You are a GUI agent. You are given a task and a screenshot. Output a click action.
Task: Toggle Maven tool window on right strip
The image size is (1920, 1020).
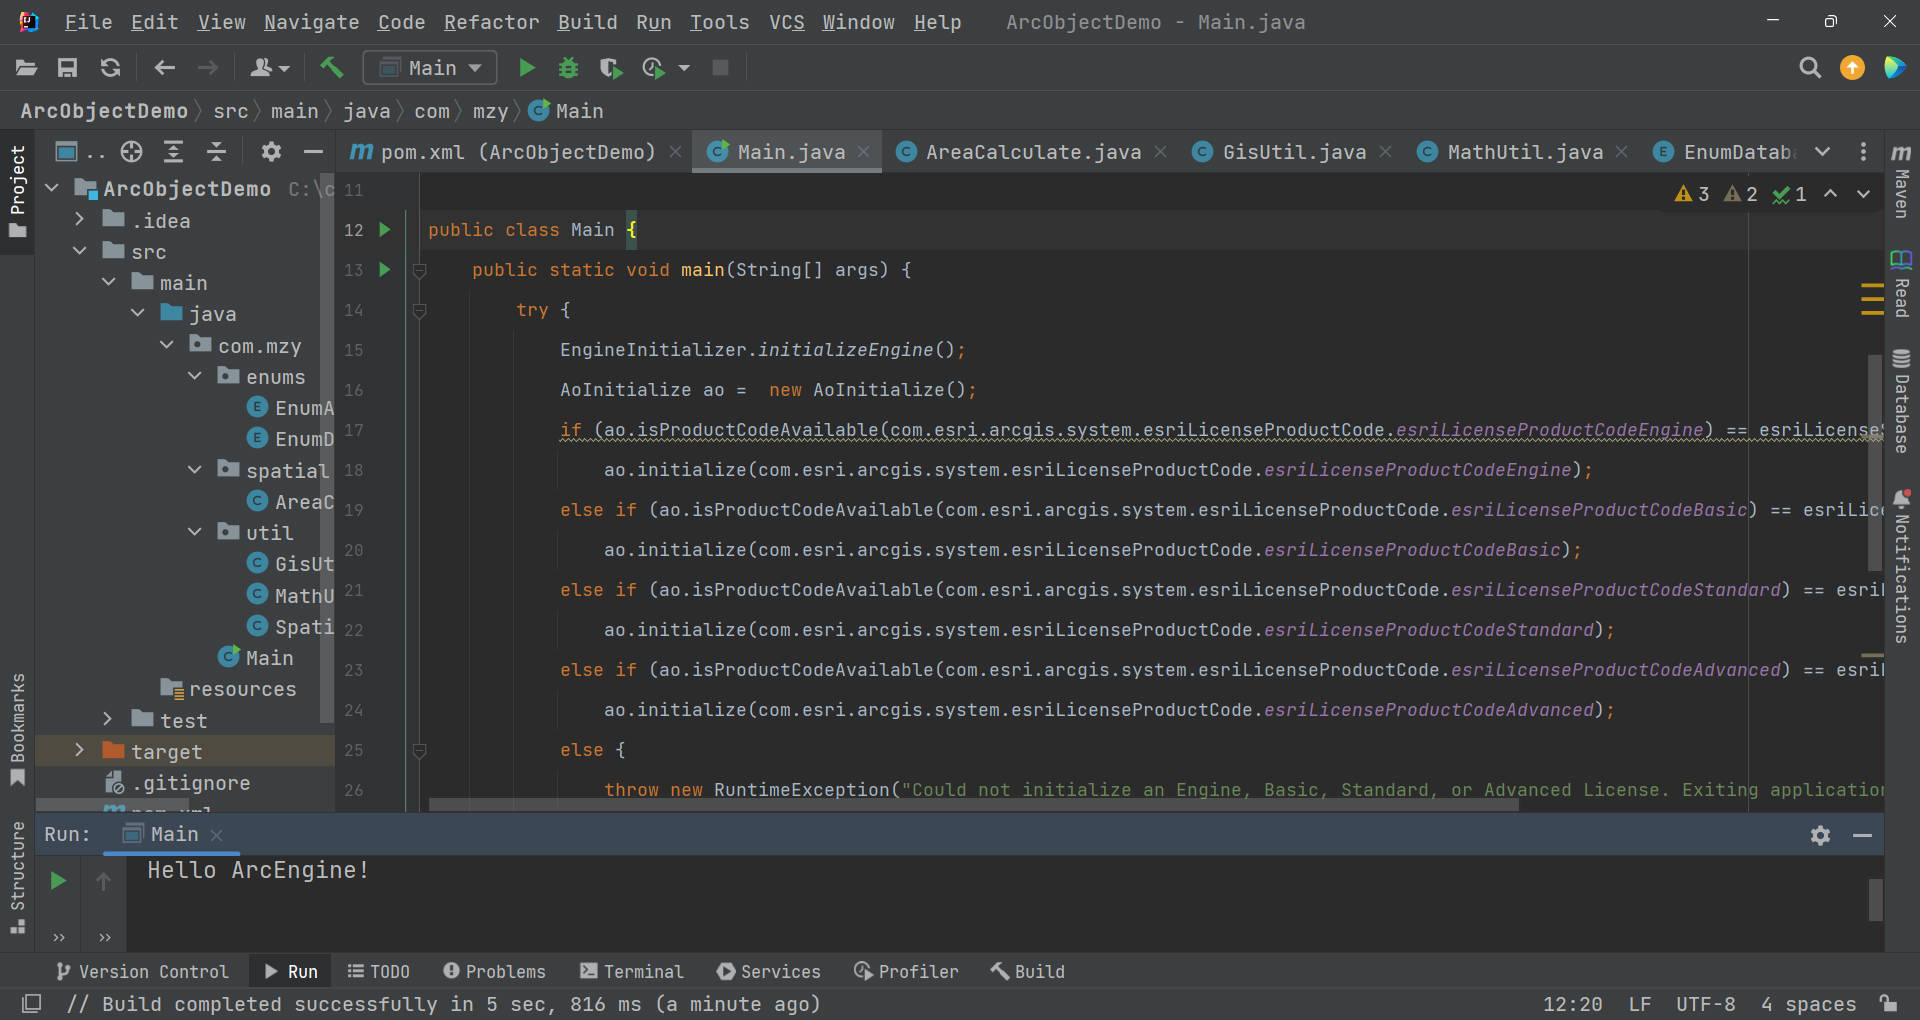coord(1901,180)
